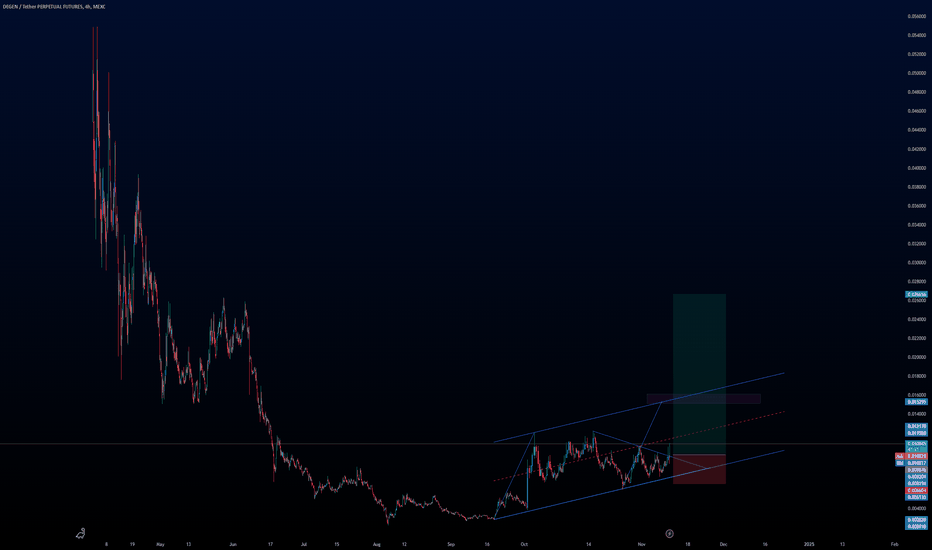
Task: Click the Nov label on time axis
Action: (x=641, y=544)
